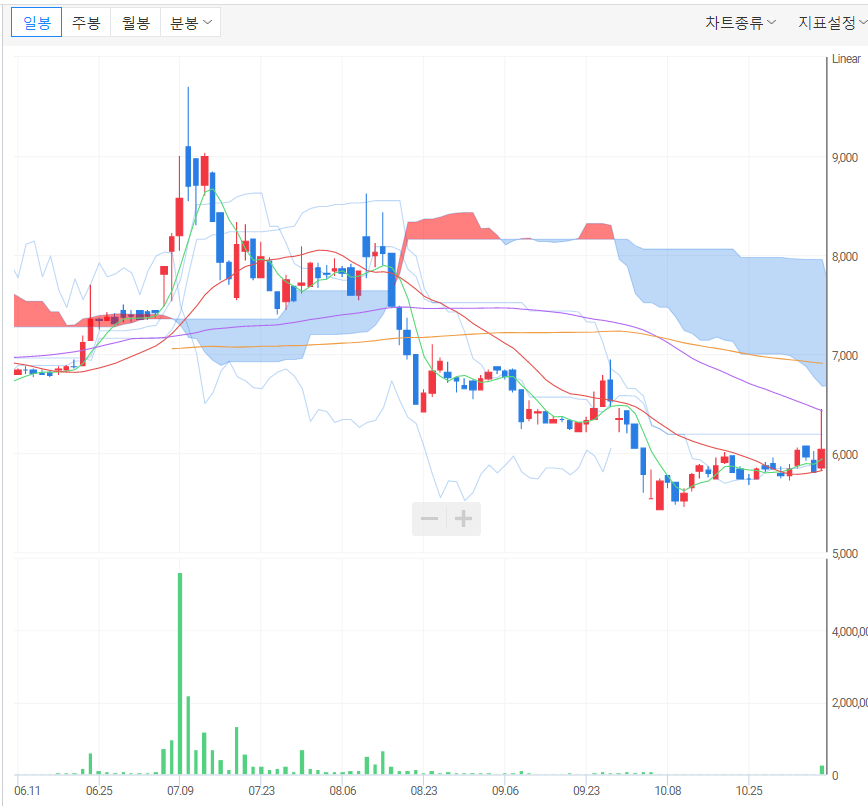Open the 분봉 minute chart dropdown
Screen dimensions: 868x806
[x=190, y=22]
